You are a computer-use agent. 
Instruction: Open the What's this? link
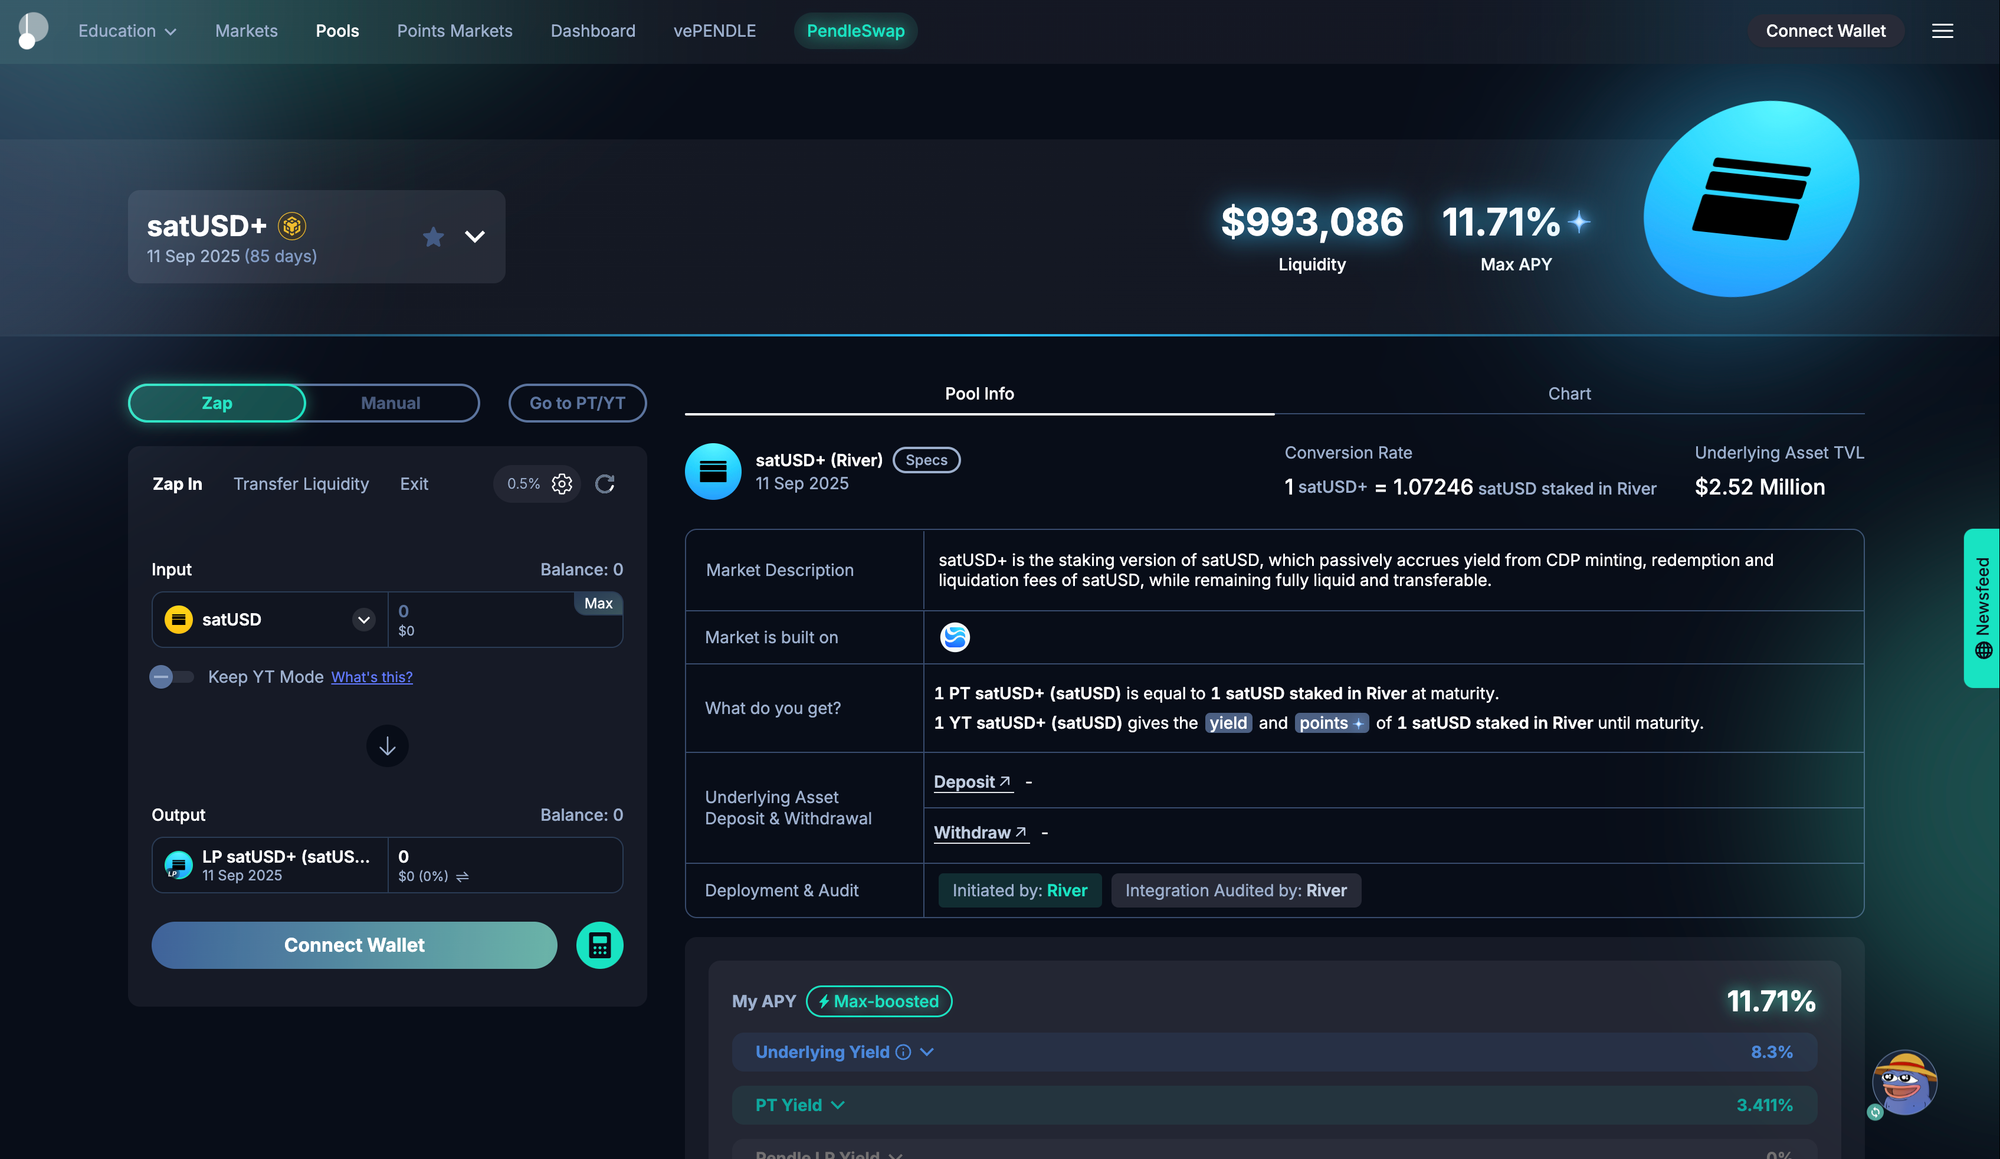[372, 677]
